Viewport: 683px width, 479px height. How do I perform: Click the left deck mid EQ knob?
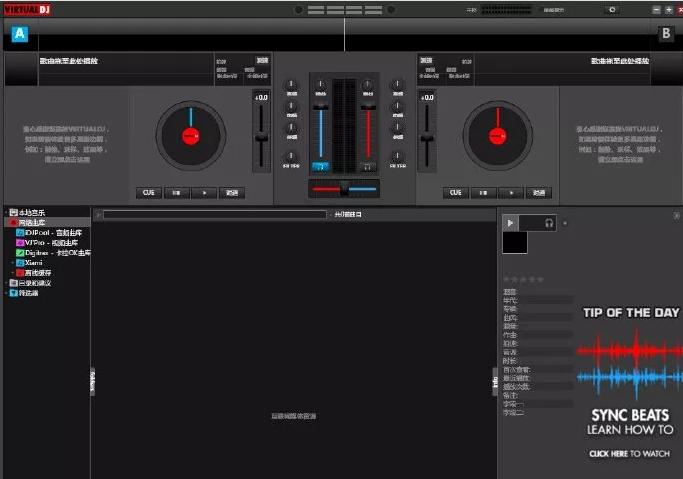click(291, 106)
